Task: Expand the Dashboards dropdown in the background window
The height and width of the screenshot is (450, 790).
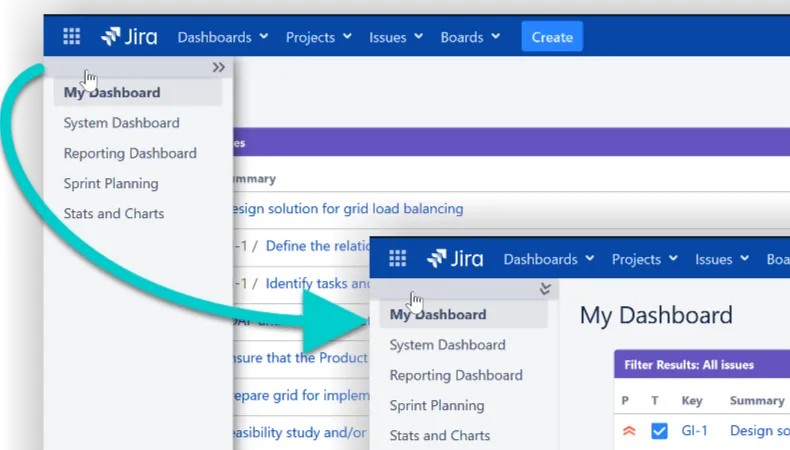Action: click(x=222, y=37)
